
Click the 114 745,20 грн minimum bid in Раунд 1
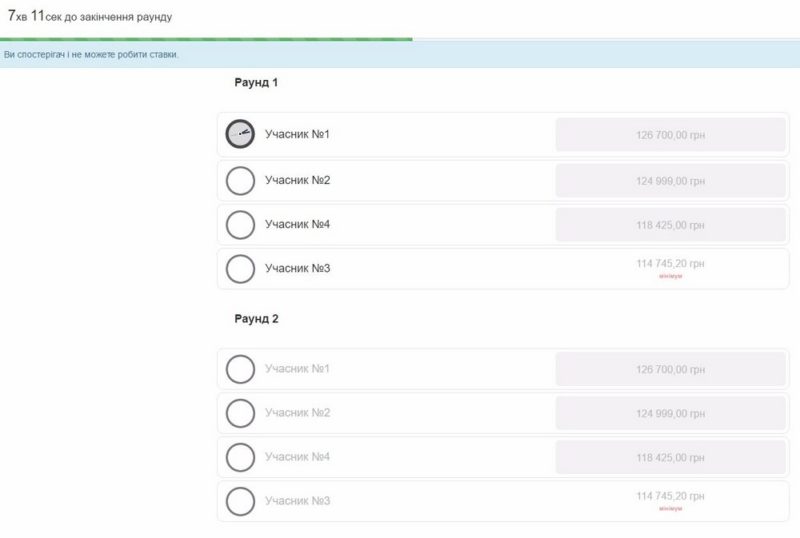pyautogui.click(x=670, y=264)
